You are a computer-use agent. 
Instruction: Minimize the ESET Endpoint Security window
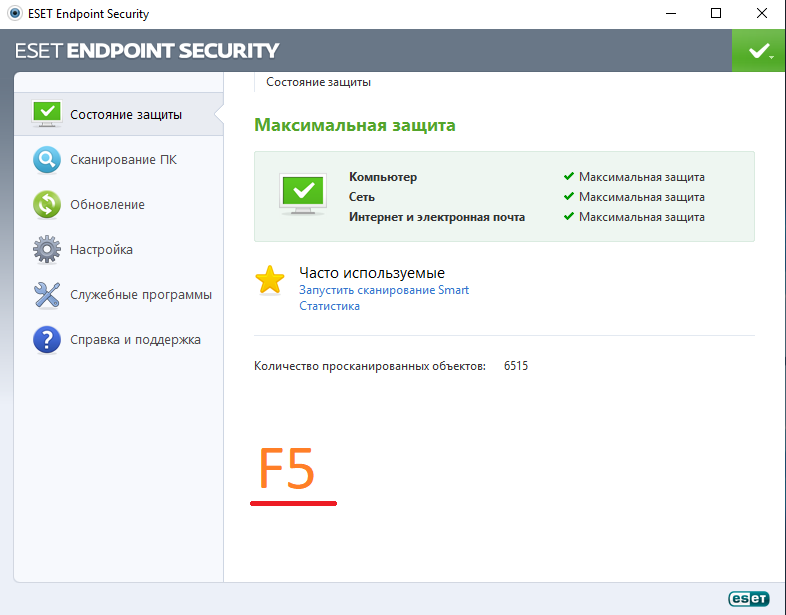[671, 14]
